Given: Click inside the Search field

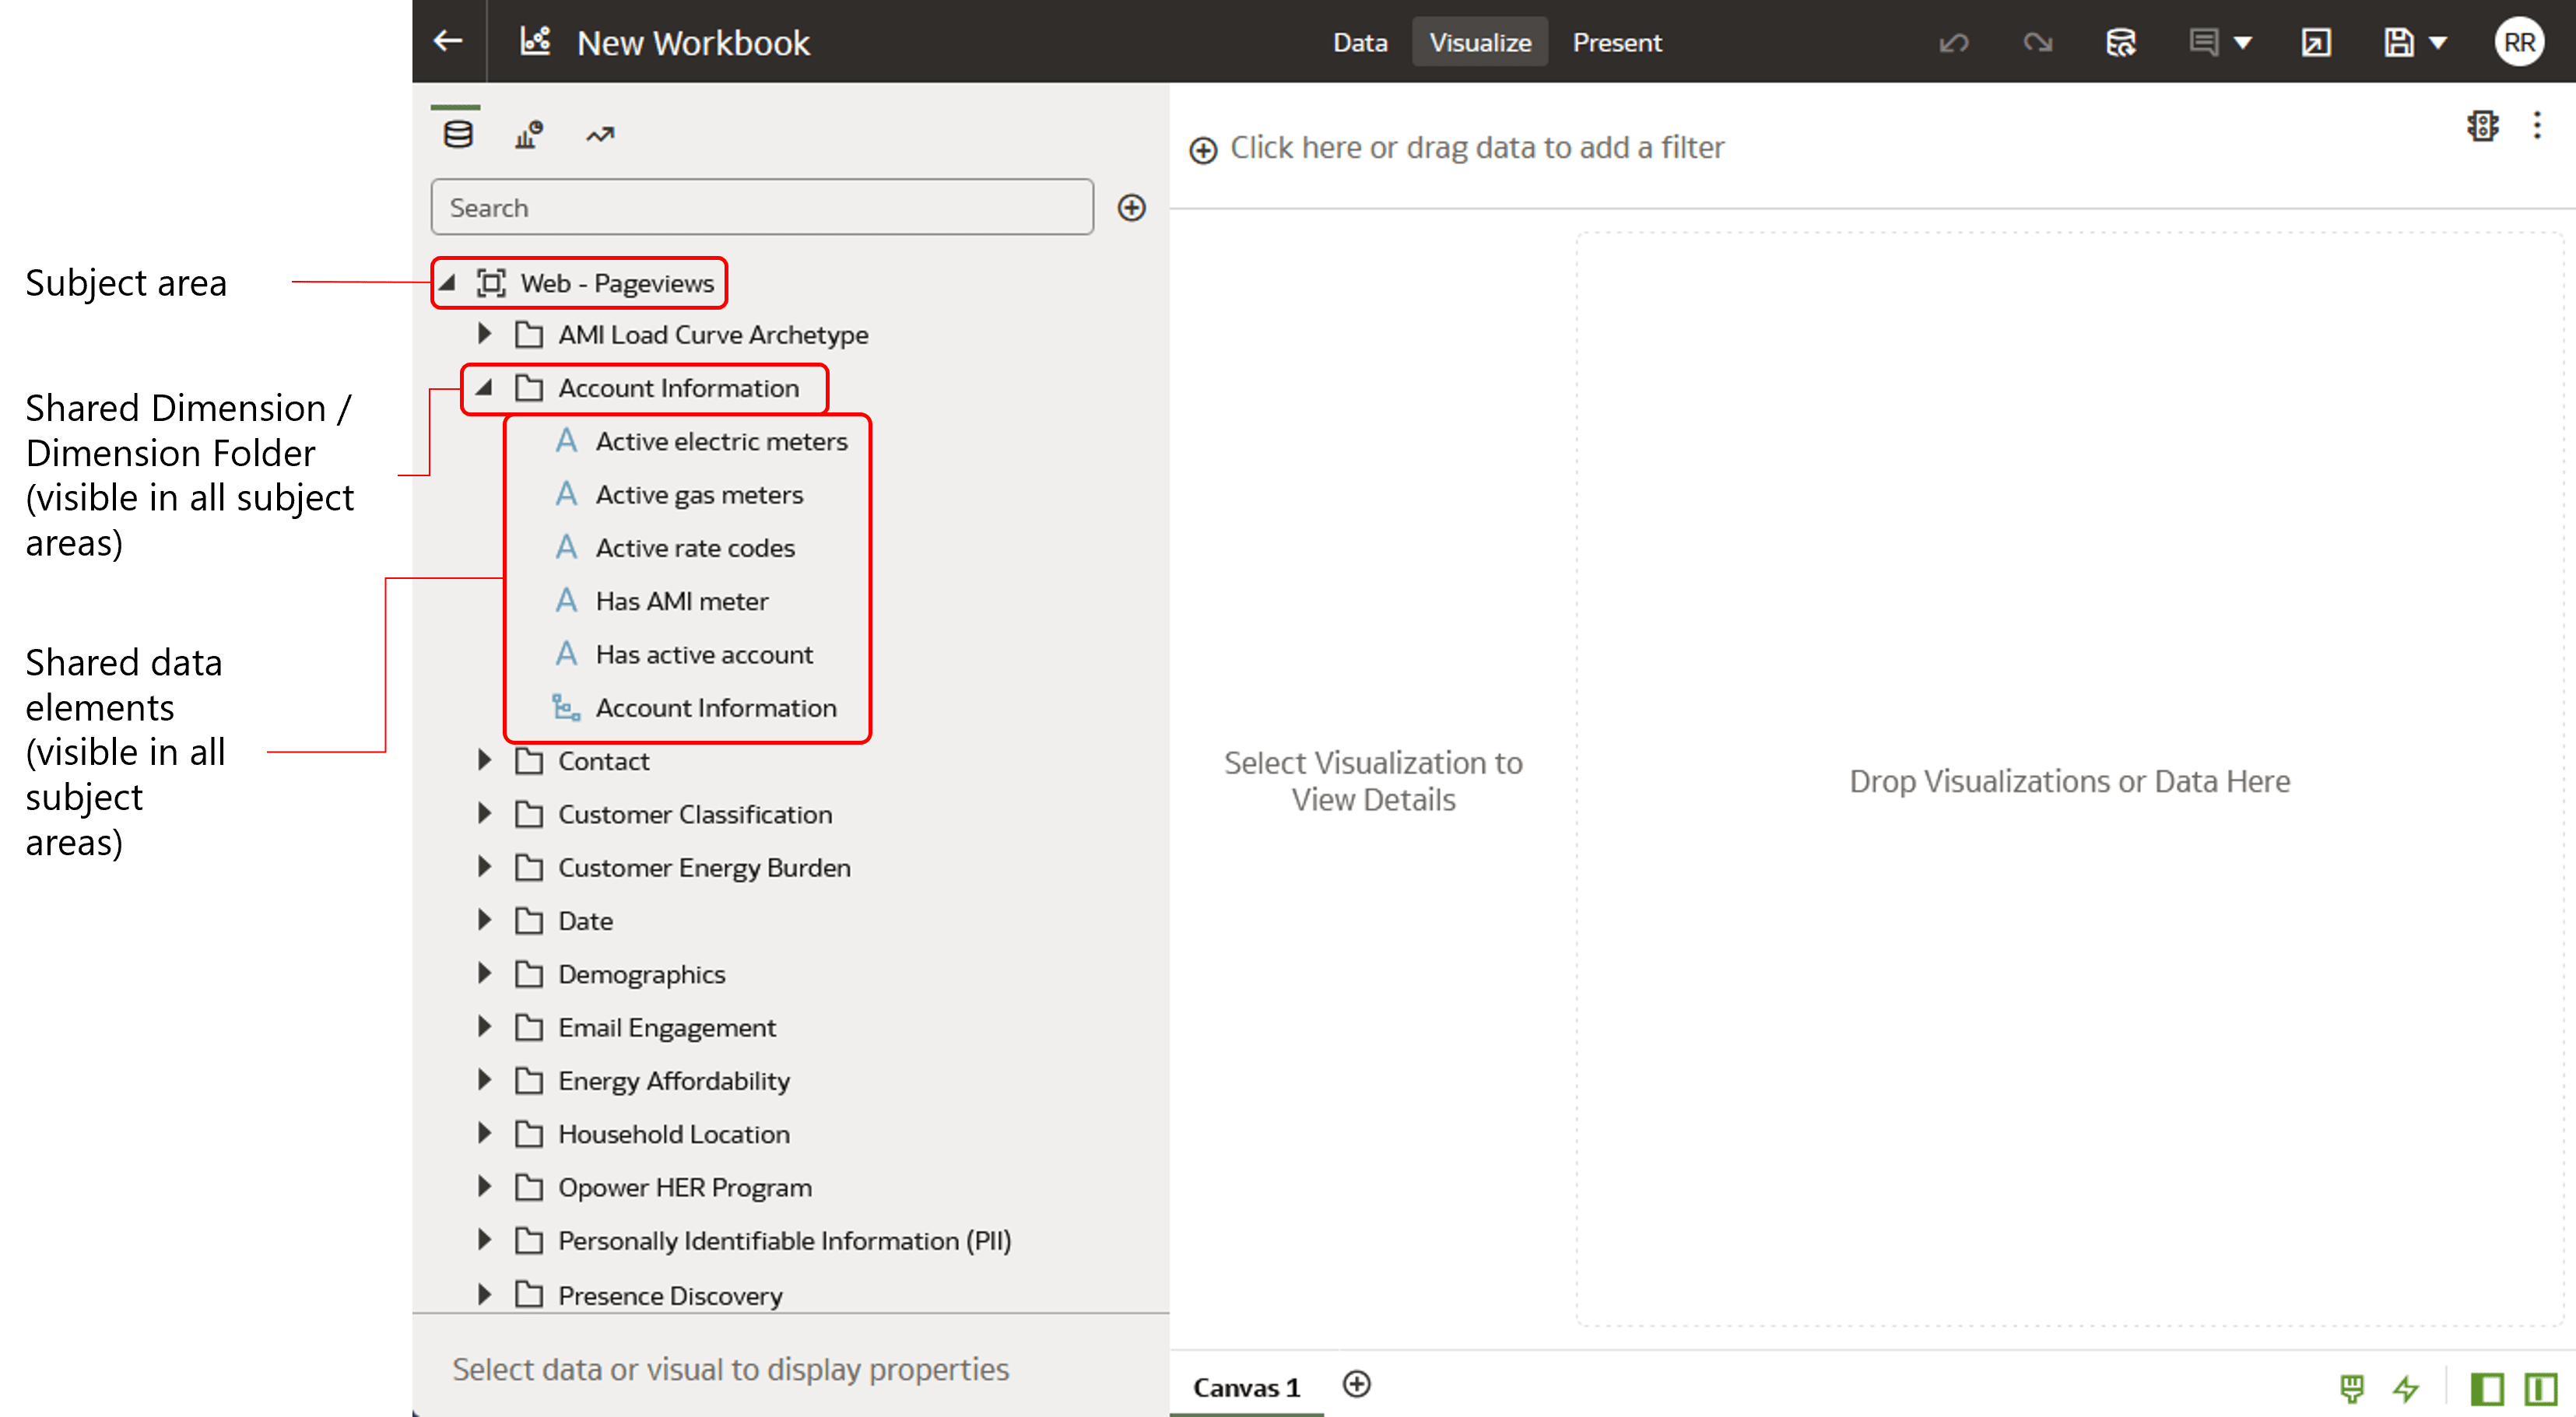Looking at the screenshot, I should (762, 207).
